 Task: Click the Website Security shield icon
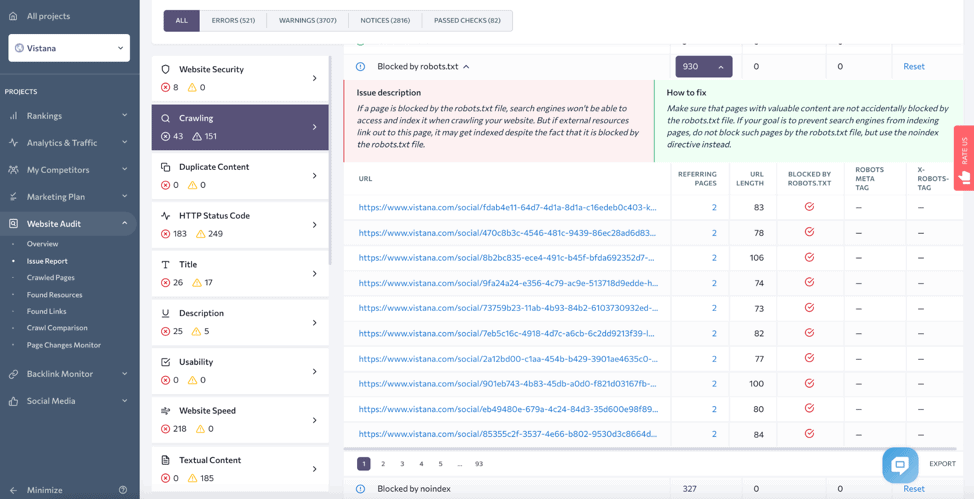(165, 70)
